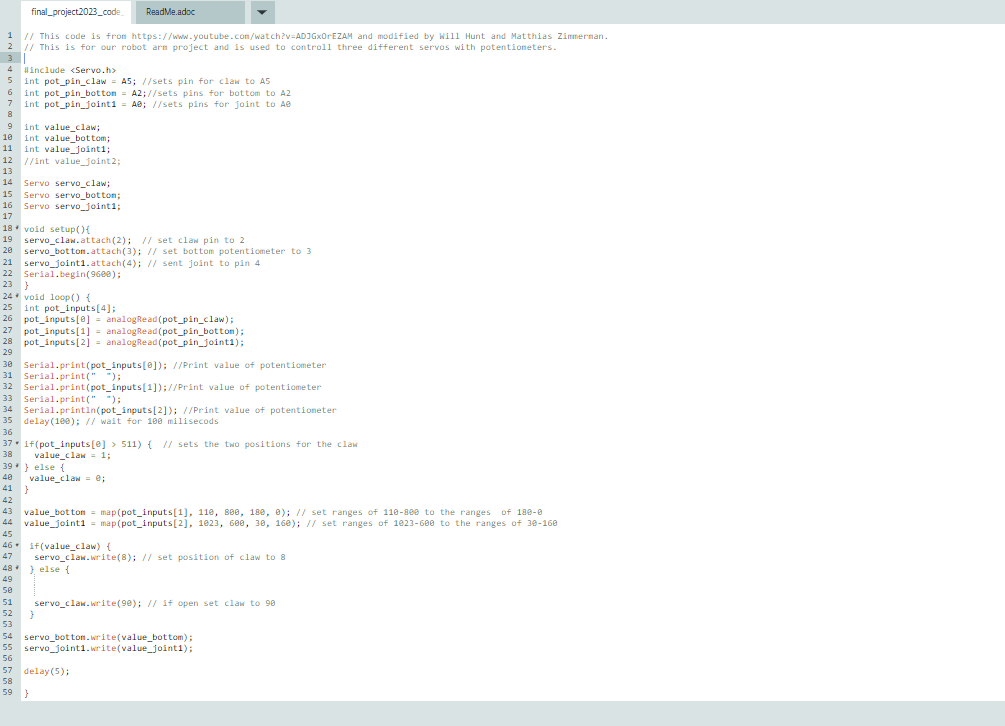
Task: Open the tab overflow dropdown arrow
Action: [260, 12]
